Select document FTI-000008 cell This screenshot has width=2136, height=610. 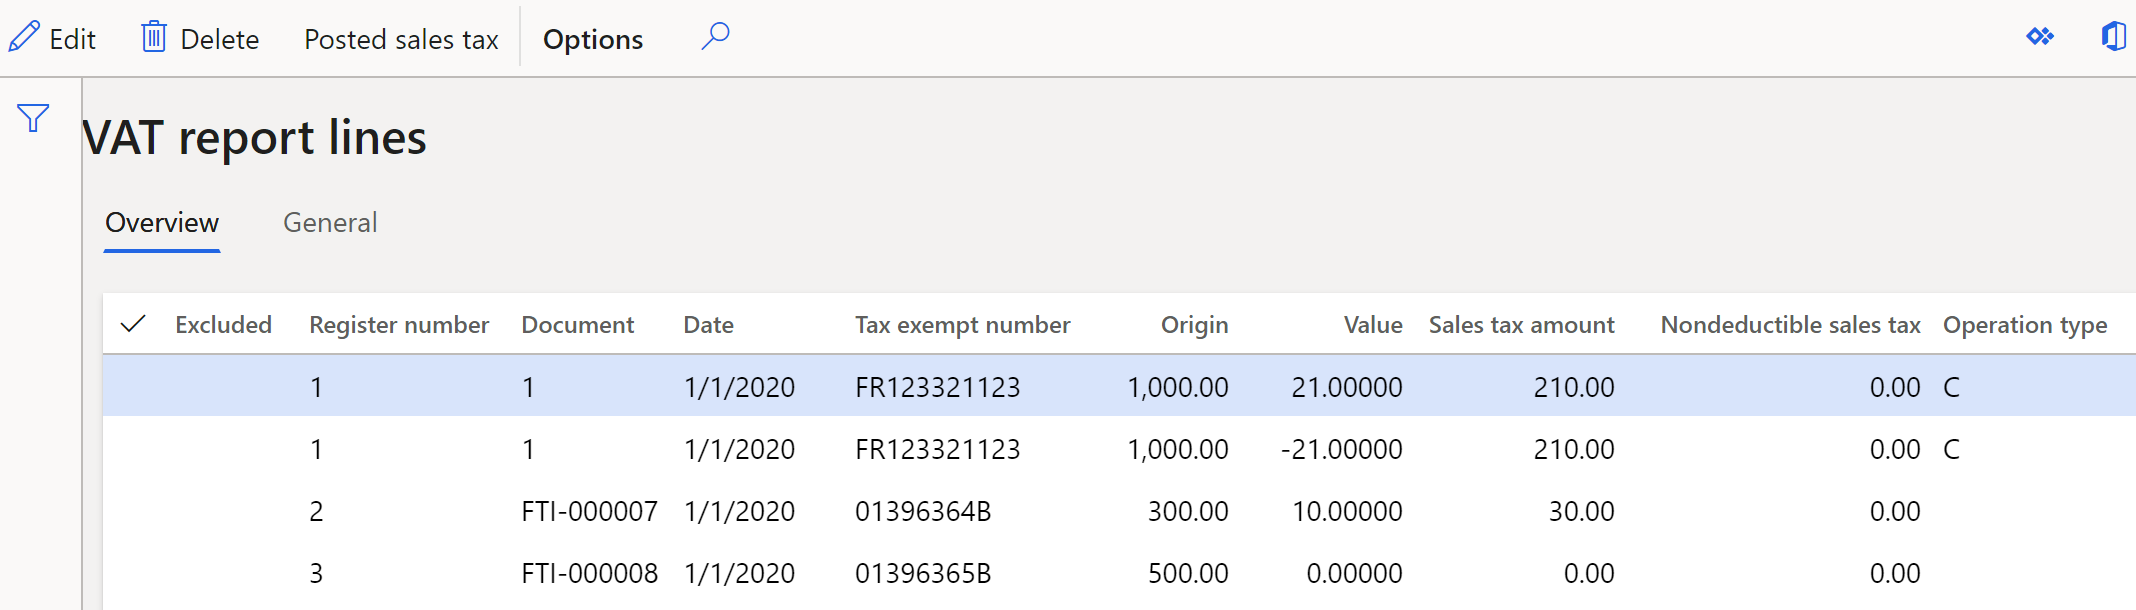point(590,573)
